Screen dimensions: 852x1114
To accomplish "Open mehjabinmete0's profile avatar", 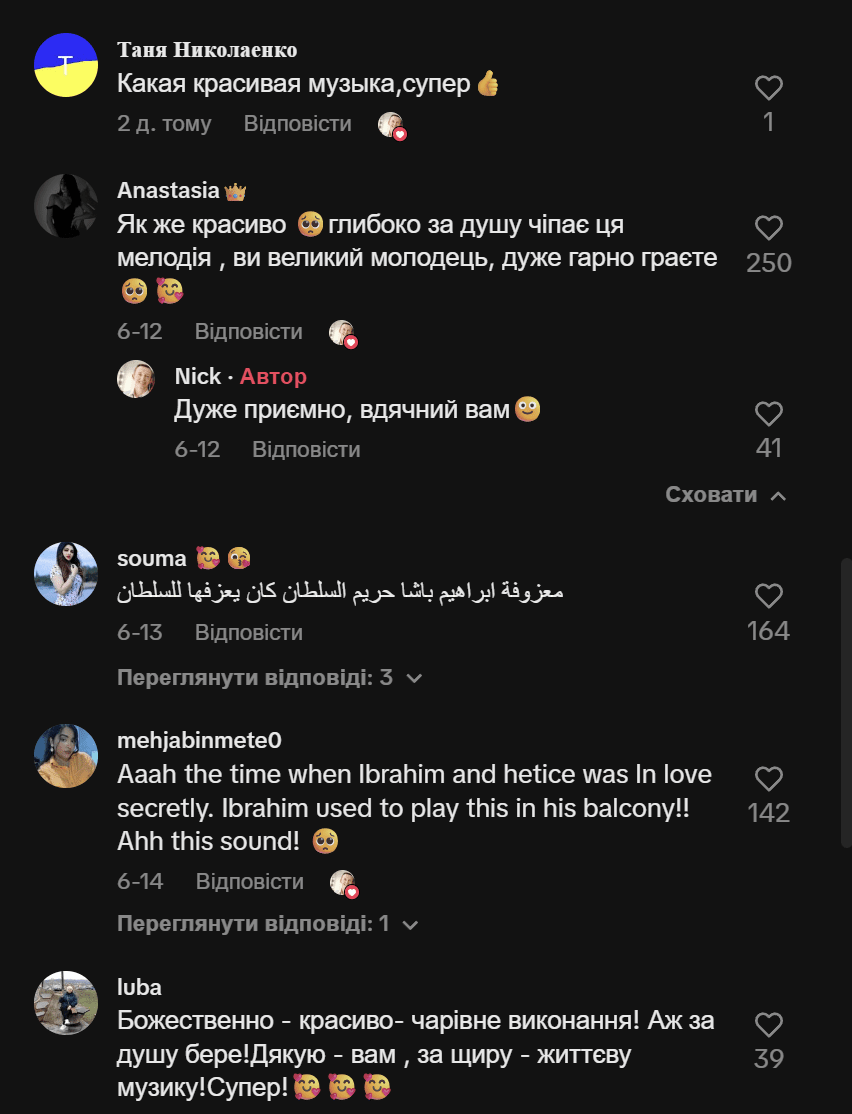I will 66,756.
